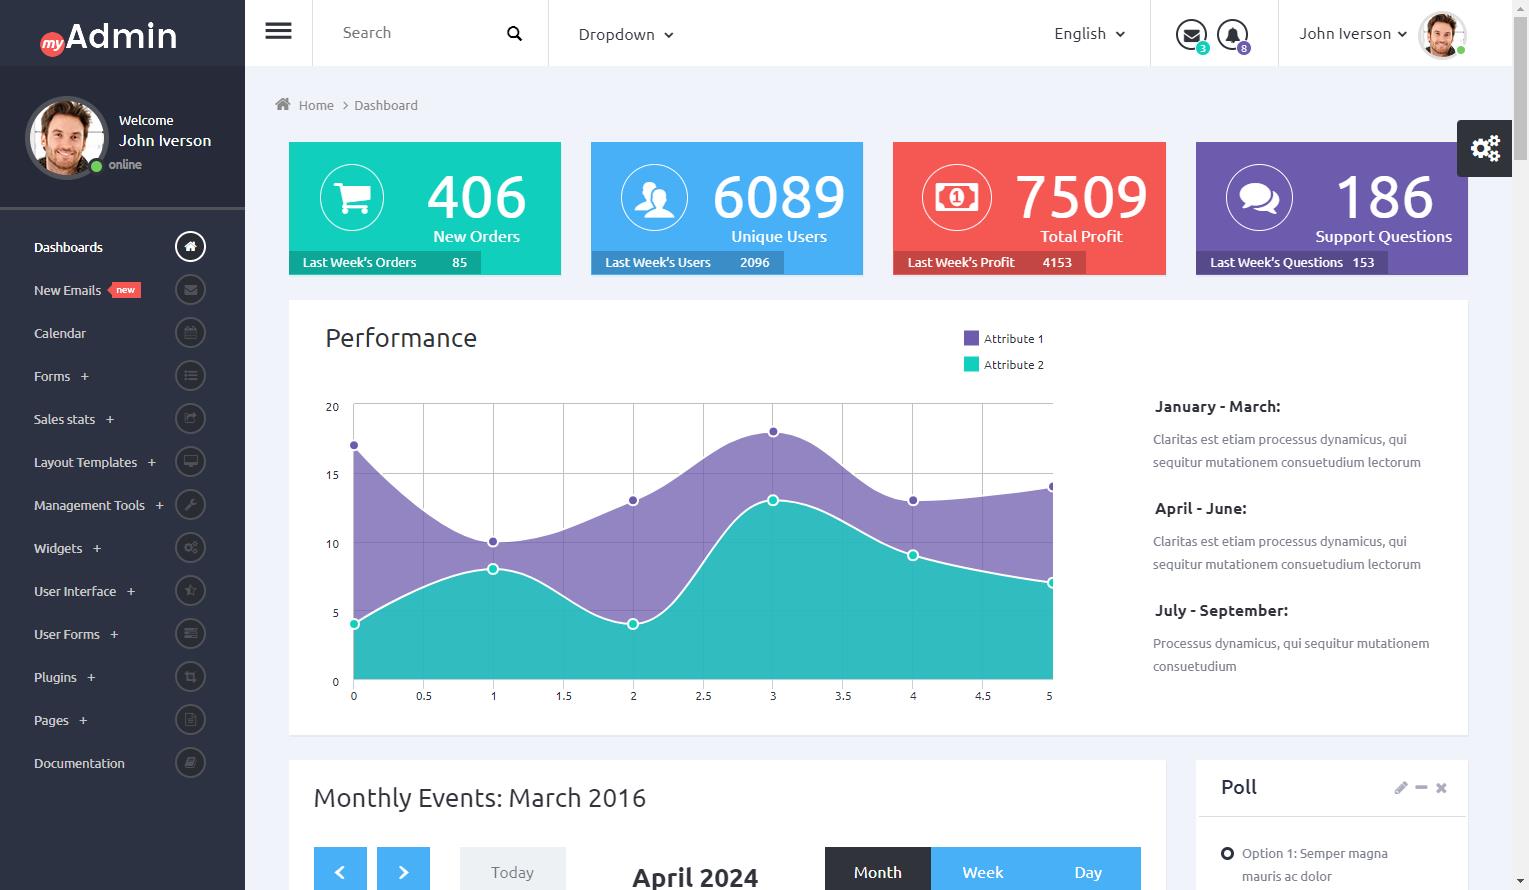Click the Documentation book icon
Image resolution: width=1529 pixels, height=890 pixels.
click(x=190, y=762)
